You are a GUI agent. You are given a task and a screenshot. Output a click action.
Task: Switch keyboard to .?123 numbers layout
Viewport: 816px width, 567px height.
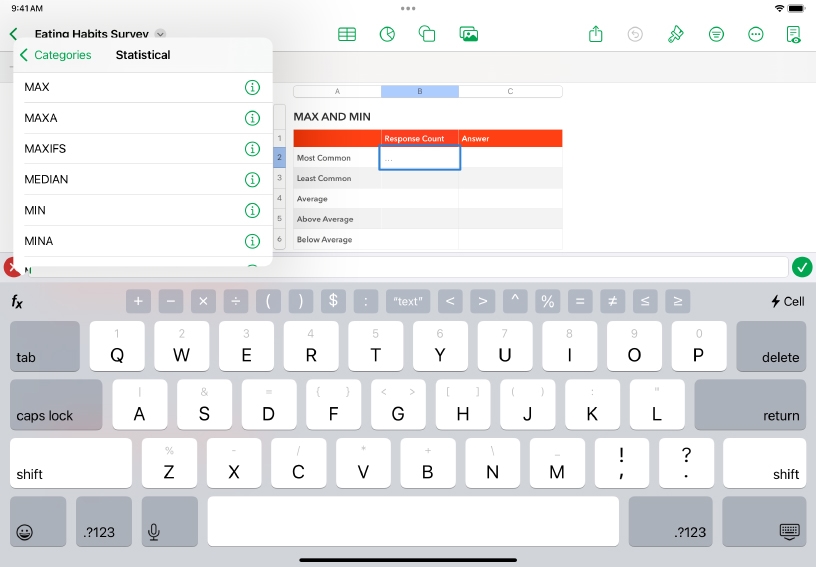(97, 522)
